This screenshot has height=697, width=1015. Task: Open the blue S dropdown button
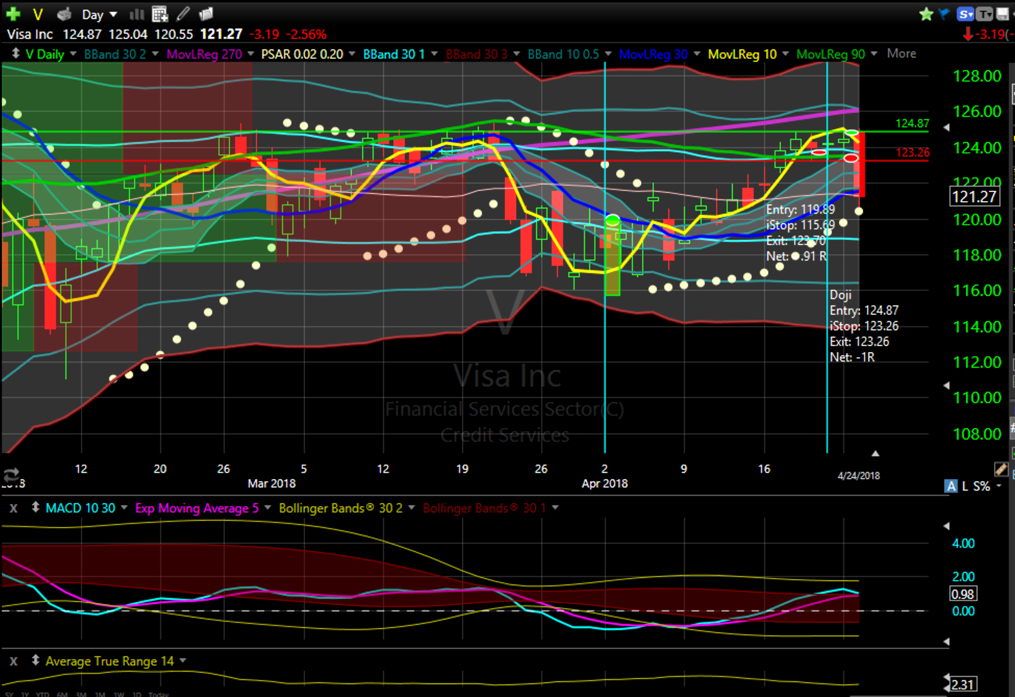pos(965,14)
